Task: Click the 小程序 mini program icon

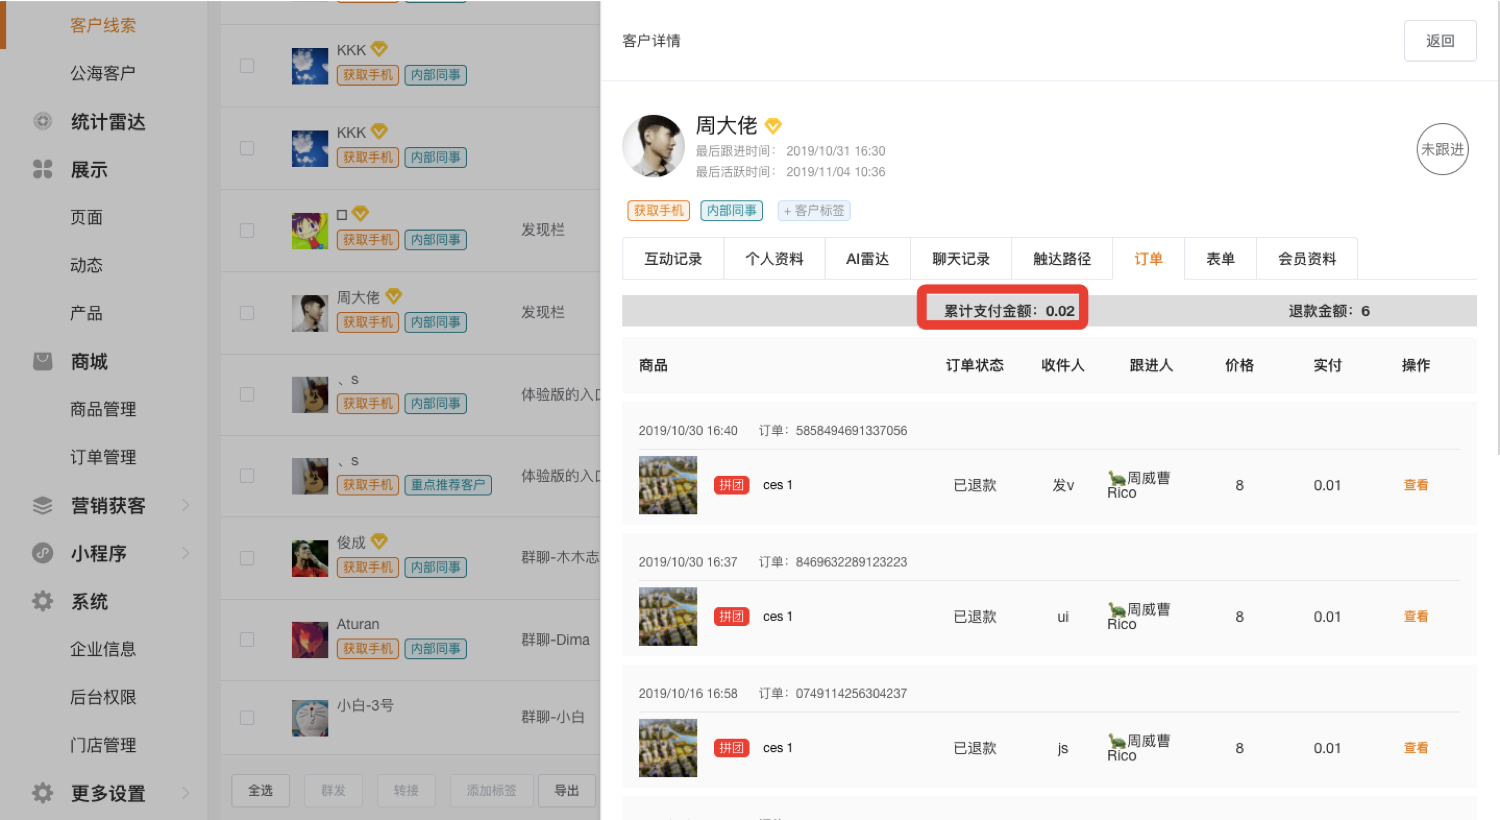Action: point(42,553)
